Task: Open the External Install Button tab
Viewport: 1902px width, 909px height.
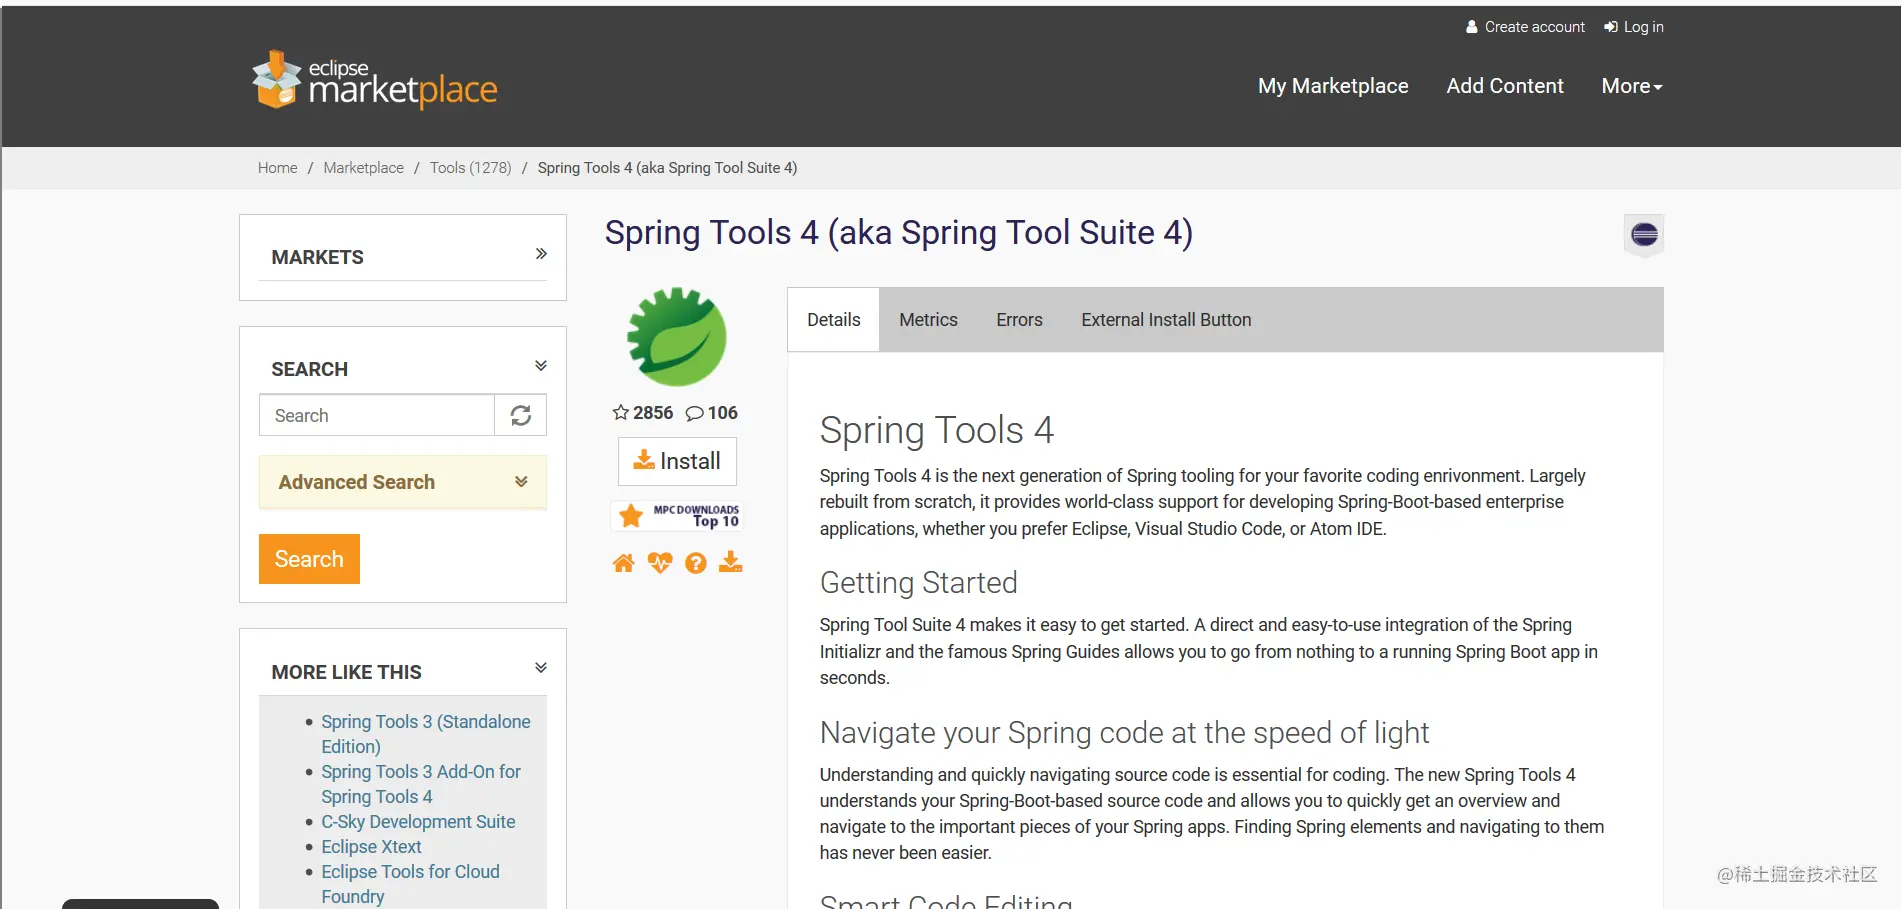Action: tap(1166, 320)
